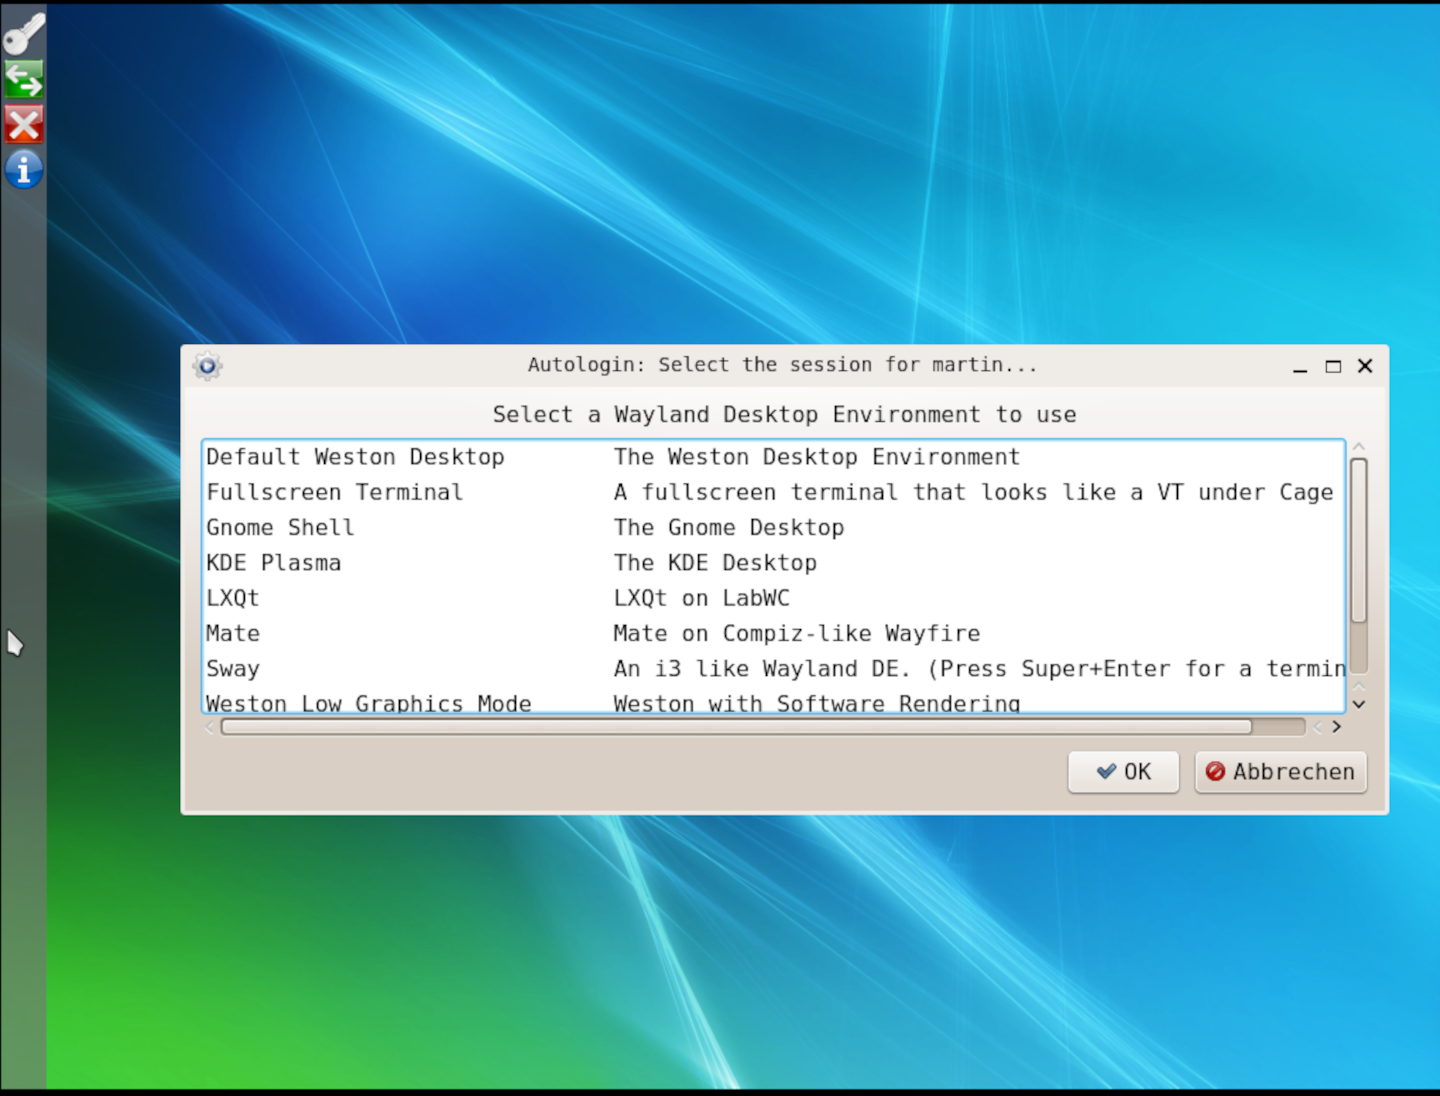Click the horizontal scrollbar right arrow
This screenshot has width=1440, height=1096.
(x=1336, y=727)
